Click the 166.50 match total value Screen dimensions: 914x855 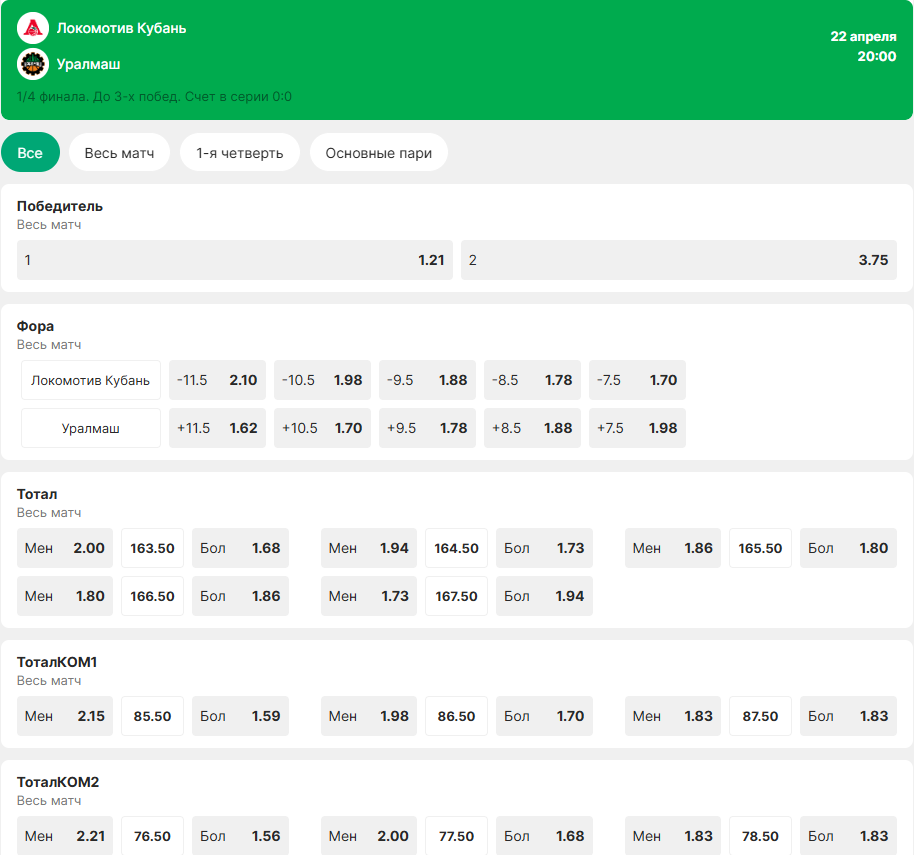click(x=152, y=596)
